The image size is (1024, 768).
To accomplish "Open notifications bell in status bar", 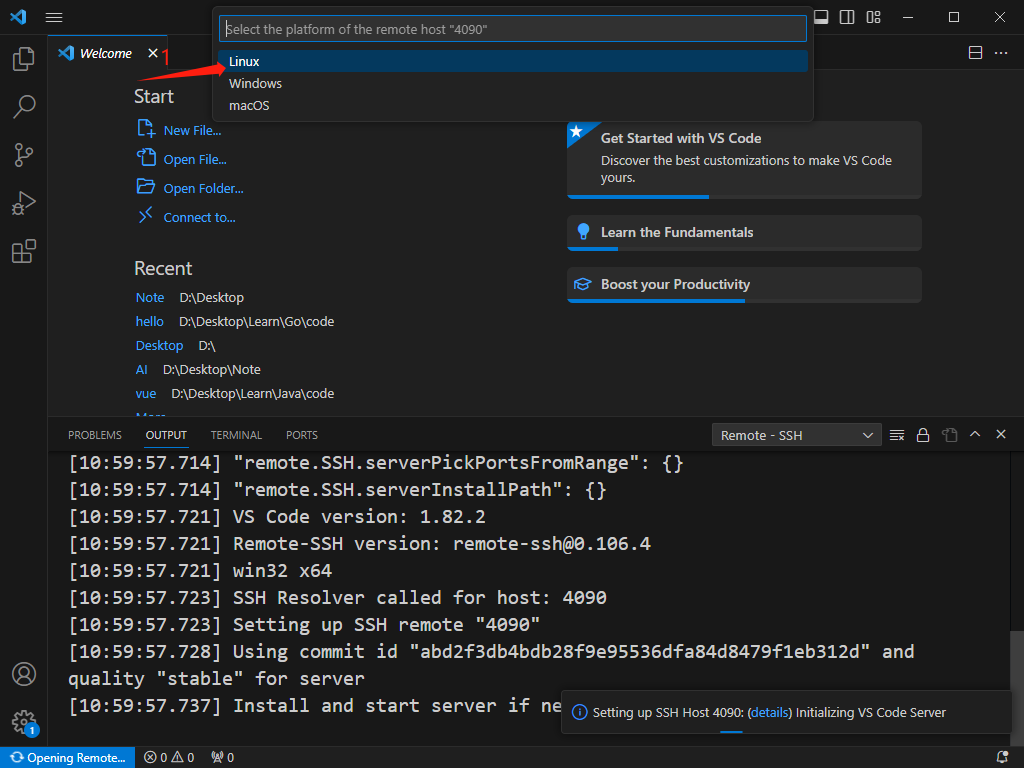I will tap(1002, 758).
